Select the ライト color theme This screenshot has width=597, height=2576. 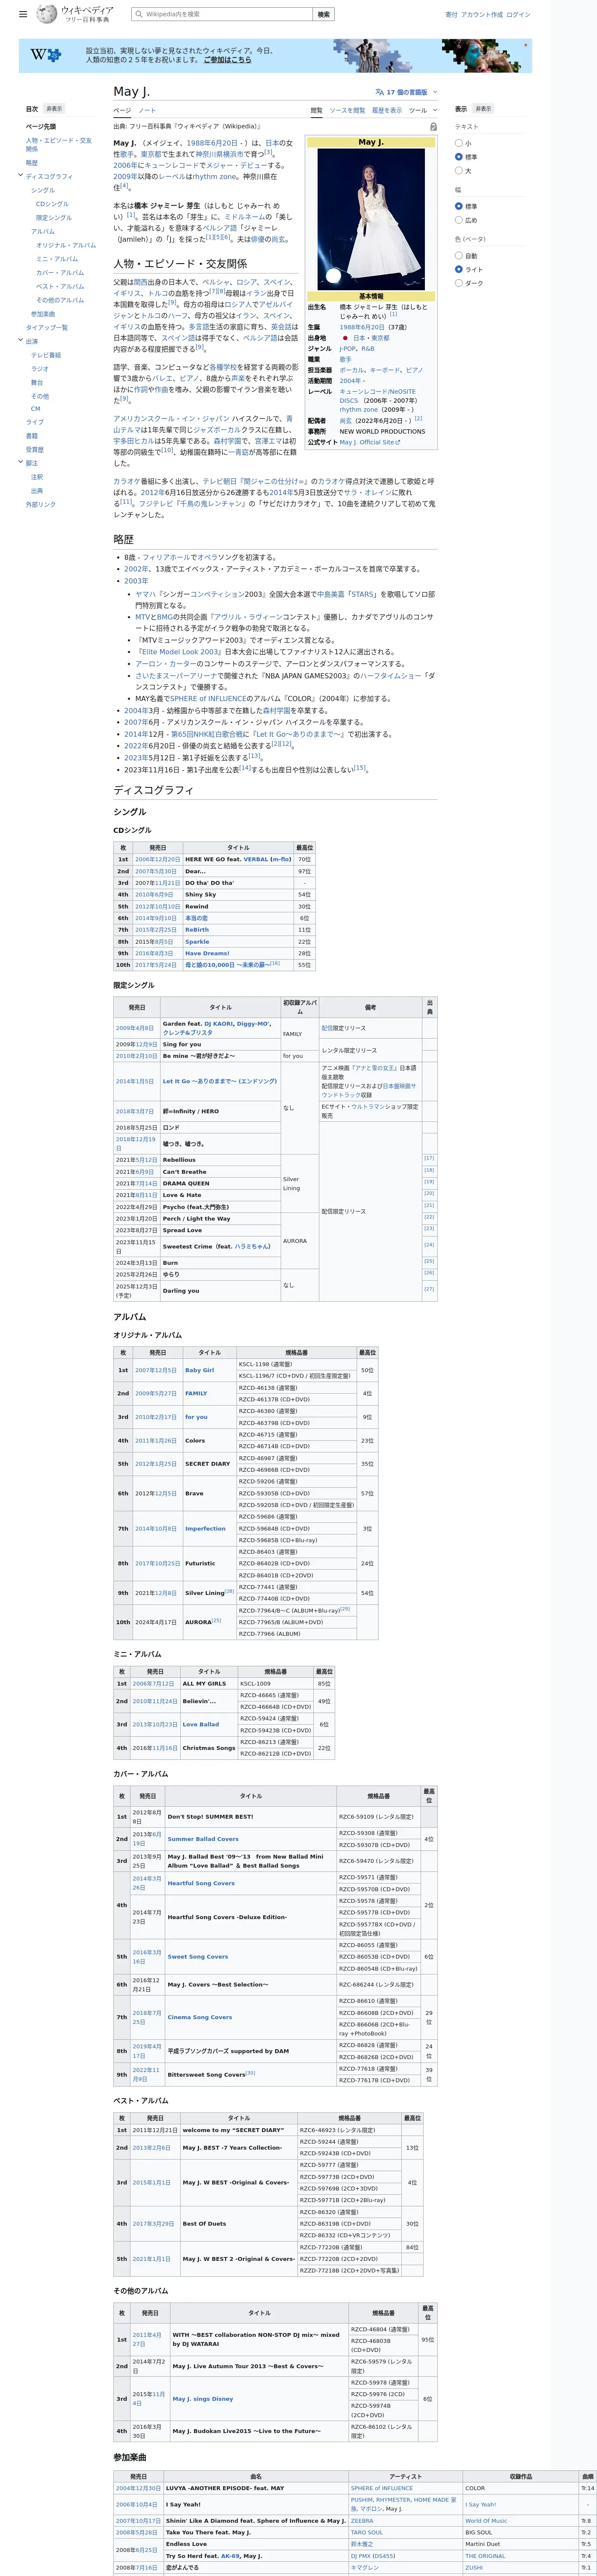coord(458,269)
